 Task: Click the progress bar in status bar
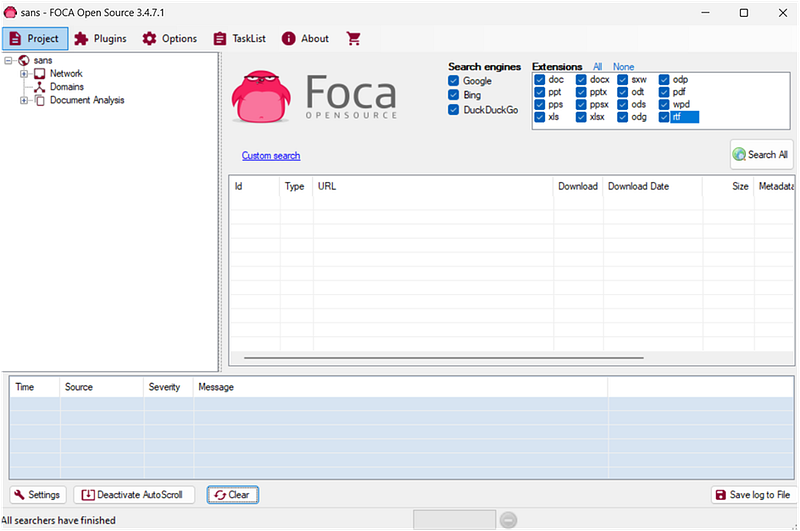(454, 520)
